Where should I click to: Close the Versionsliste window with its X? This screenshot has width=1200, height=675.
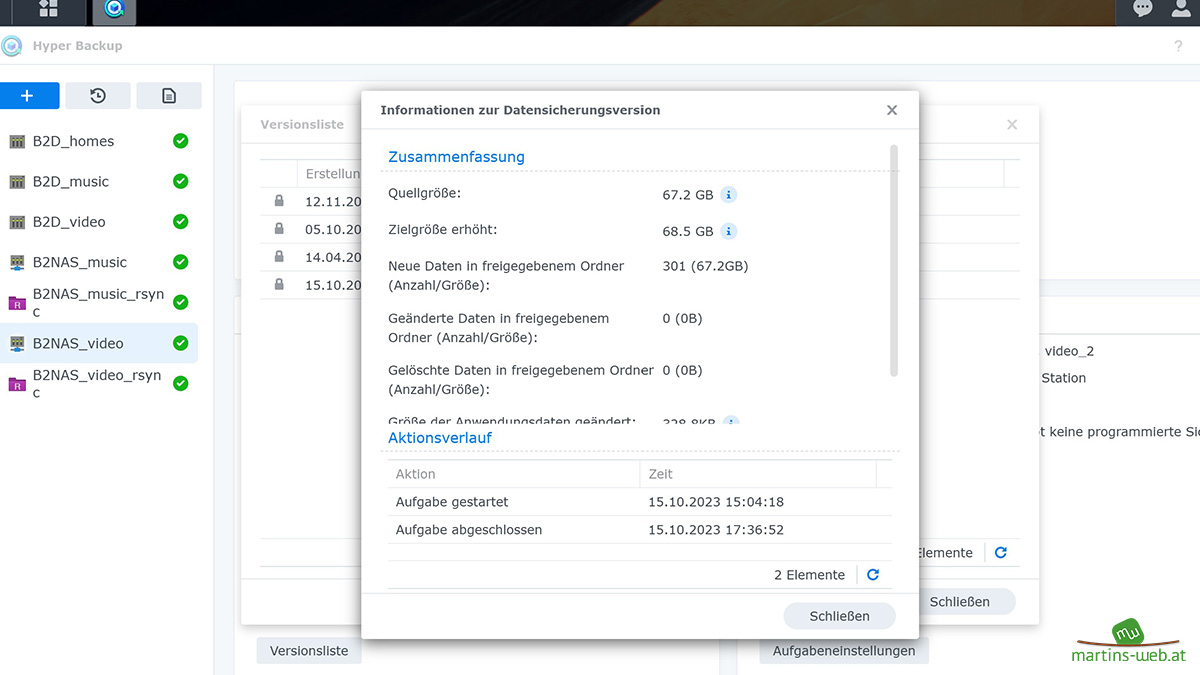click(1012, 125)
